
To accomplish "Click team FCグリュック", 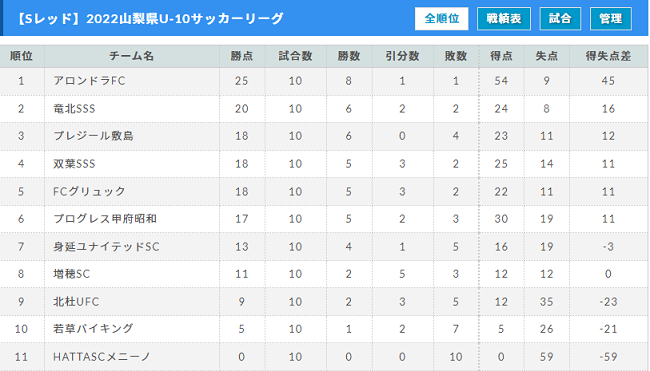I will click(x=89, y=192).
